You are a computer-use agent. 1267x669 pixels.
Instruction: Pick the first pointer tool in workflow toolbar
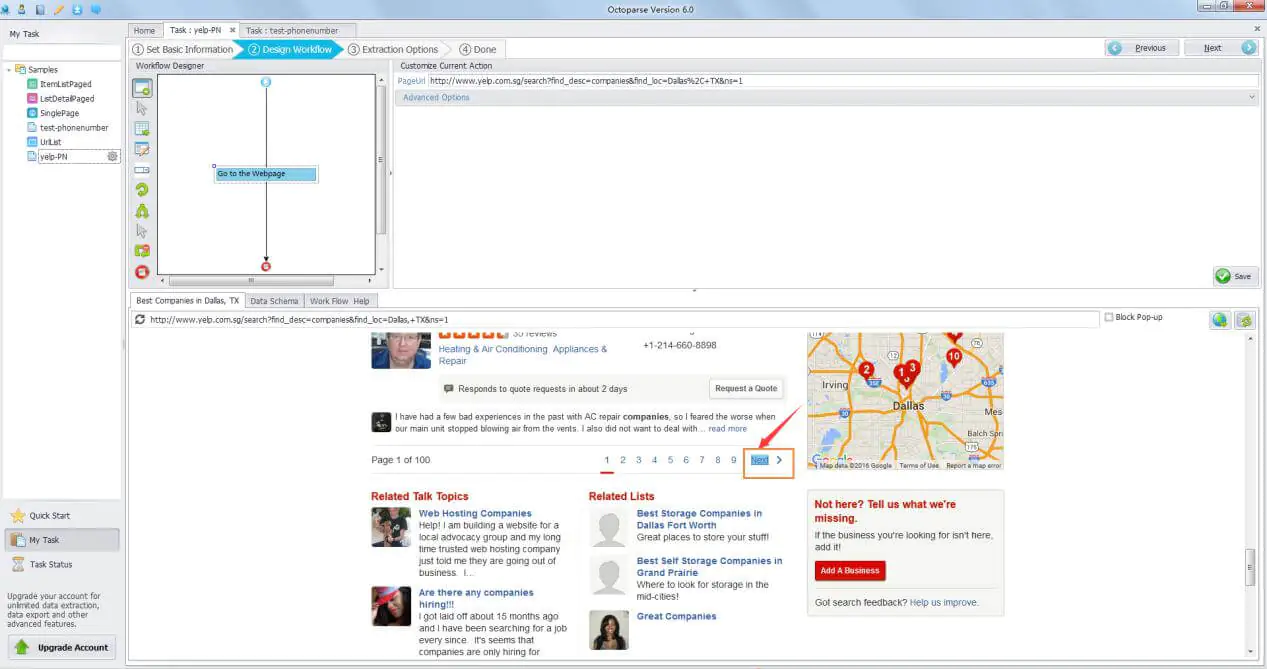(142, 108)
